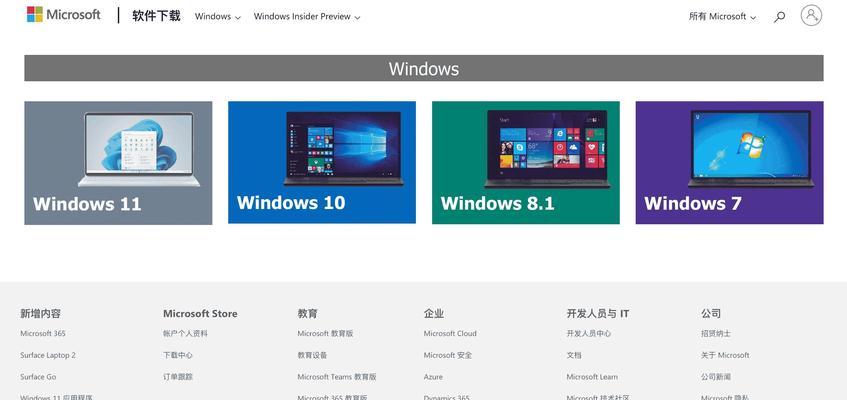Click the Surface Go footer link

click(x=38, y=377)
